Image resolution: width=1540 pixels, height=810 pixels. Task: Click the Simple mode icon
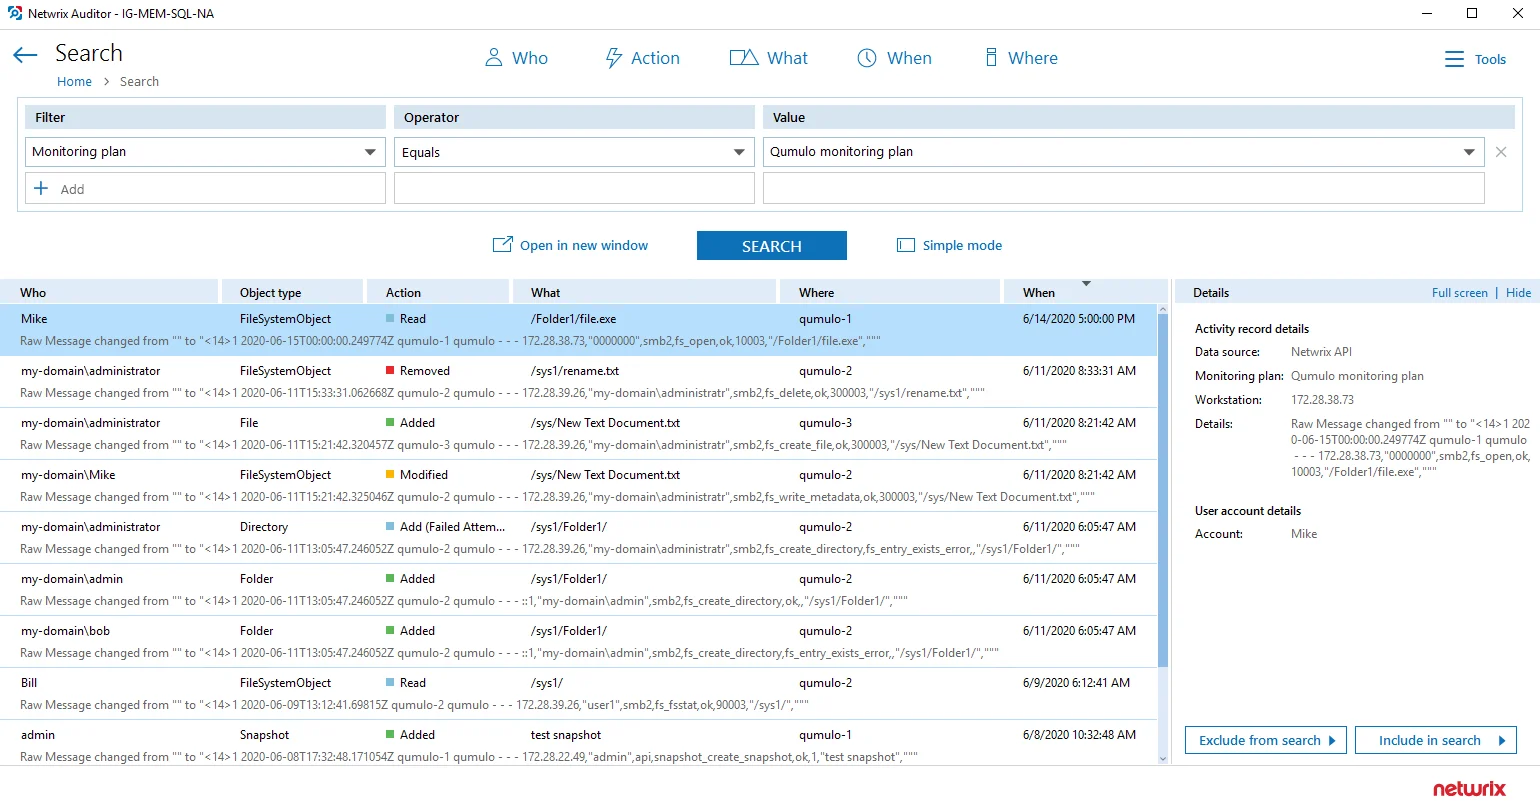[x=906, y=245]
